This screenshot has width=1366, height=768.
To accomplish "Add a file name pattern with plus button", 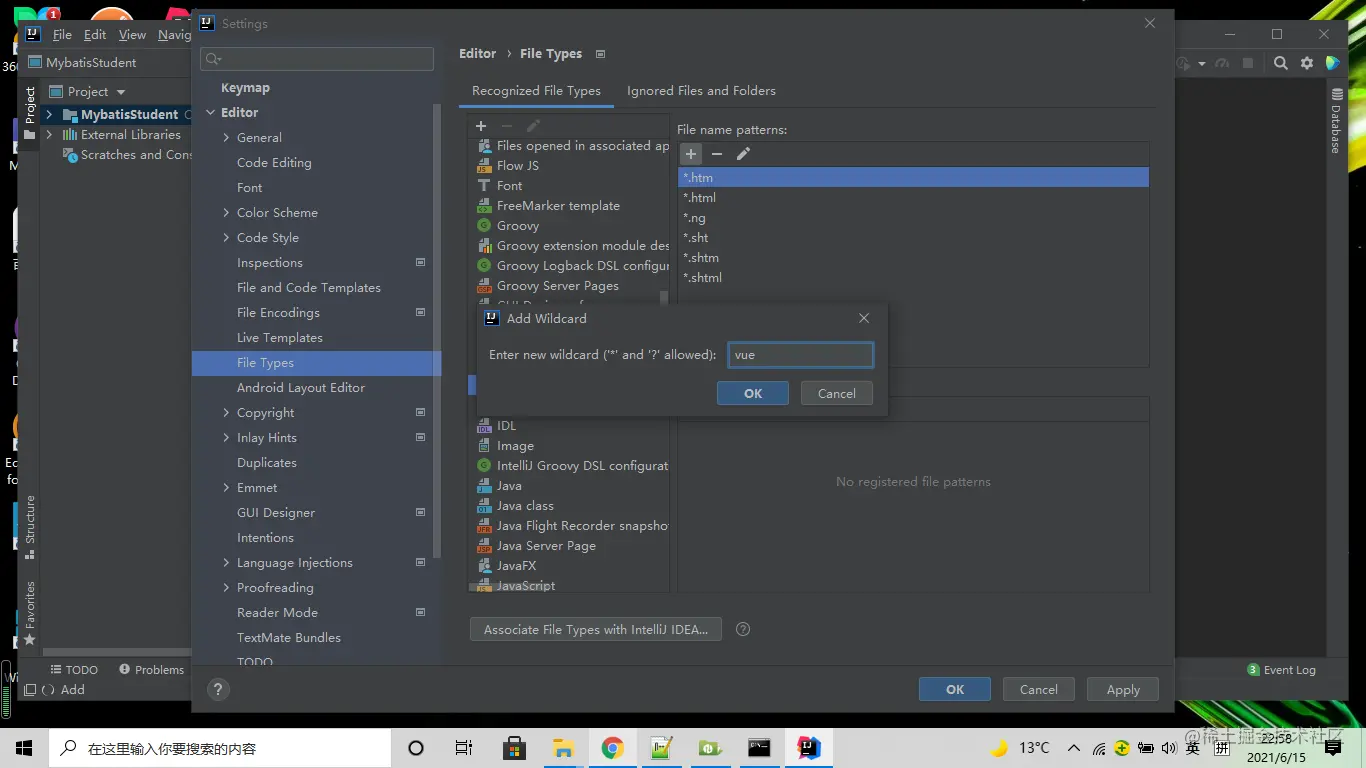I will tap(691, 154).
